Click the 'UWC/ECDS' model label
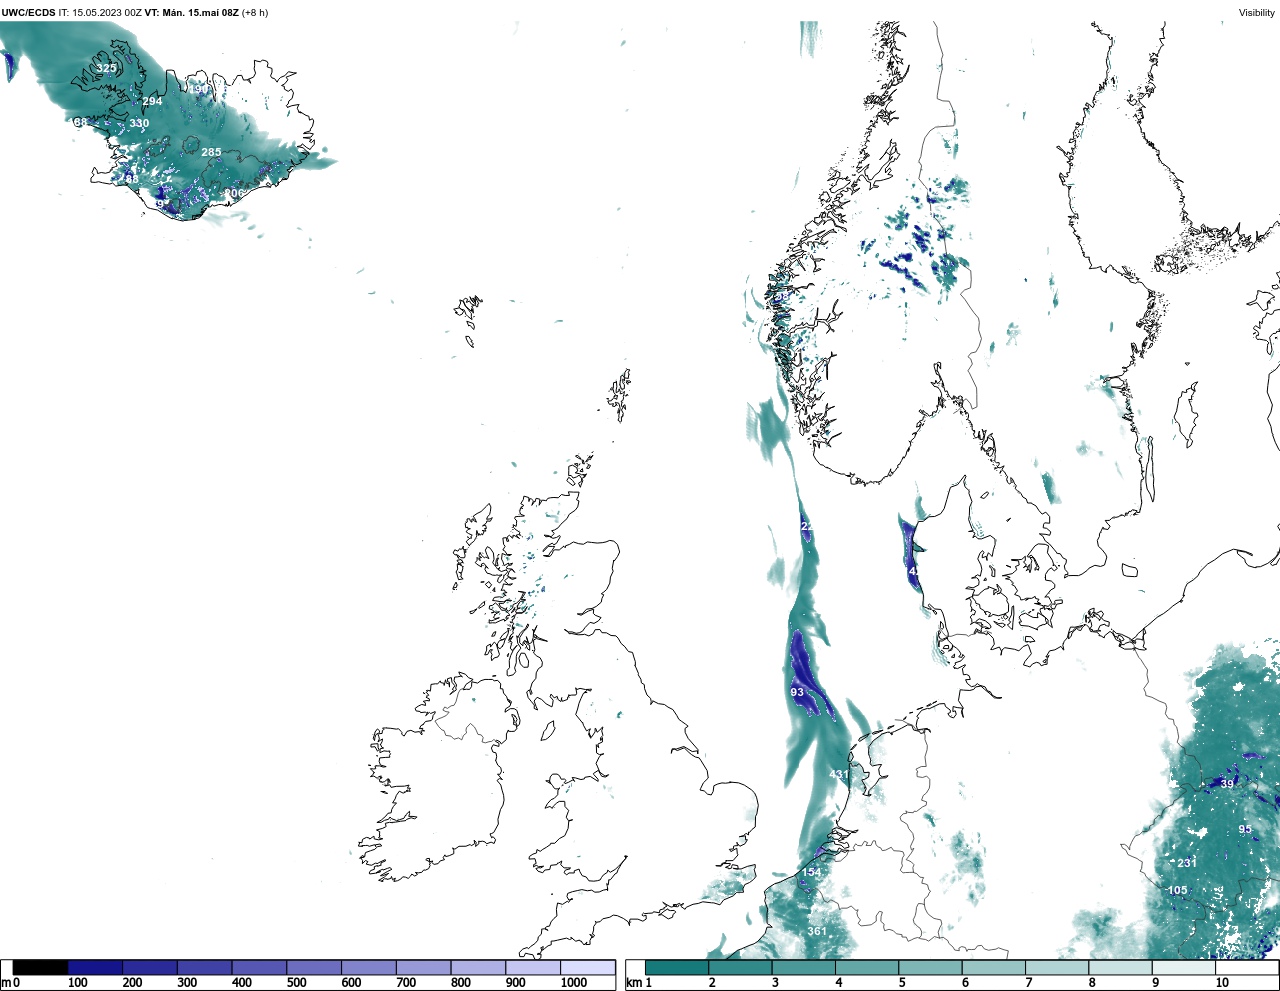Image resolution: width=1280 pixels, height=991 pixels. pyautogui.click(x=28, y=13)
